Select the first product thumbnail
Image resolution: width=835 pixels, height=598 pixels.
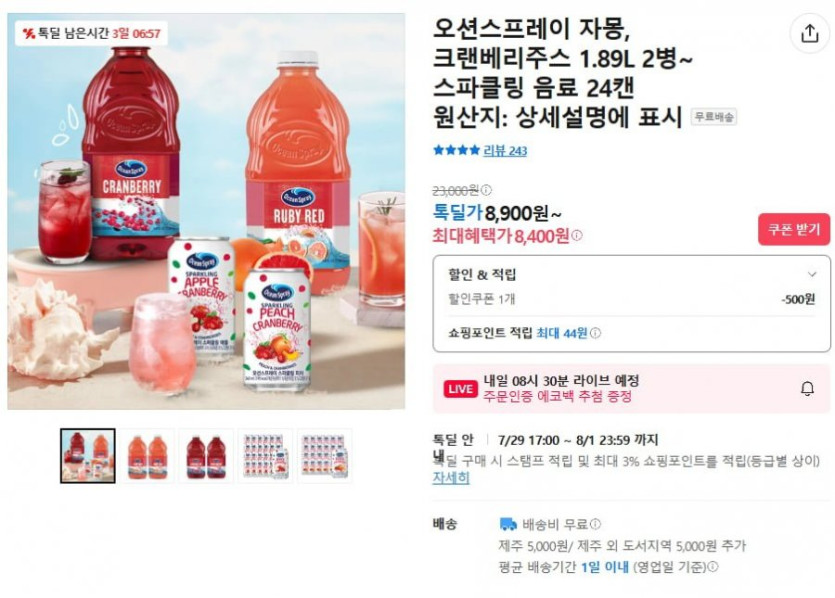click(88, 456)
